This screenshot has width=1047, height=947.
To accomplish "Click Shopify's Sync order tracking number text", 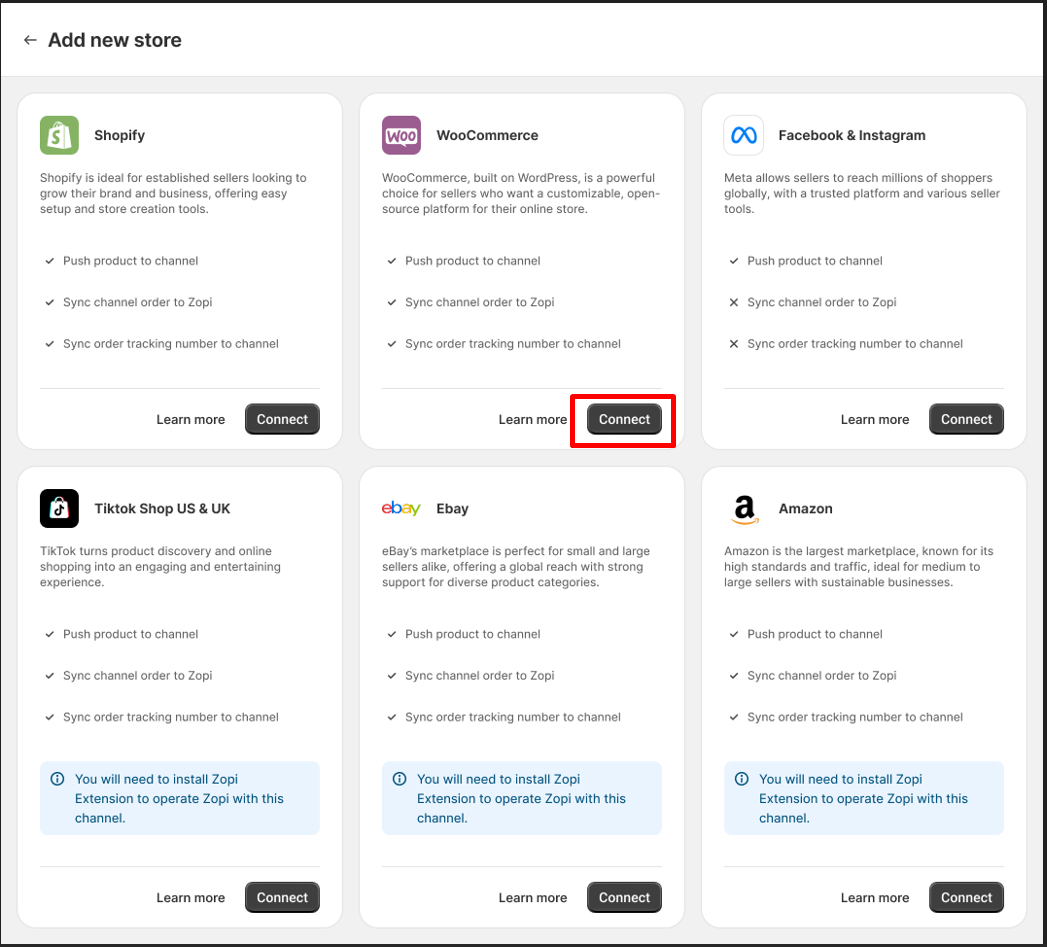I will click(x=171, y=344).
